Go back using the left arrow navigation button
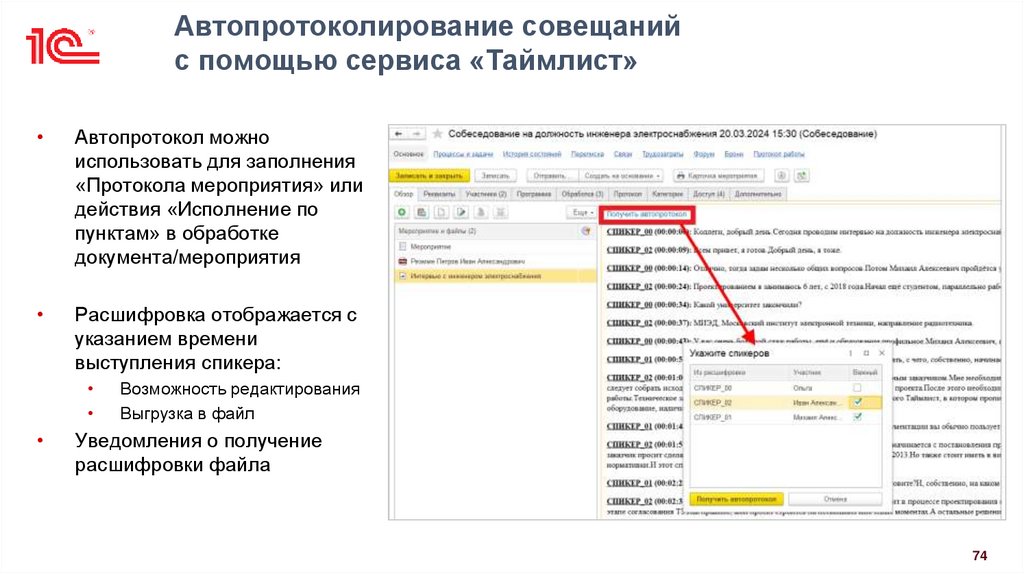The image size is (1024, 574). pos(398,134)
